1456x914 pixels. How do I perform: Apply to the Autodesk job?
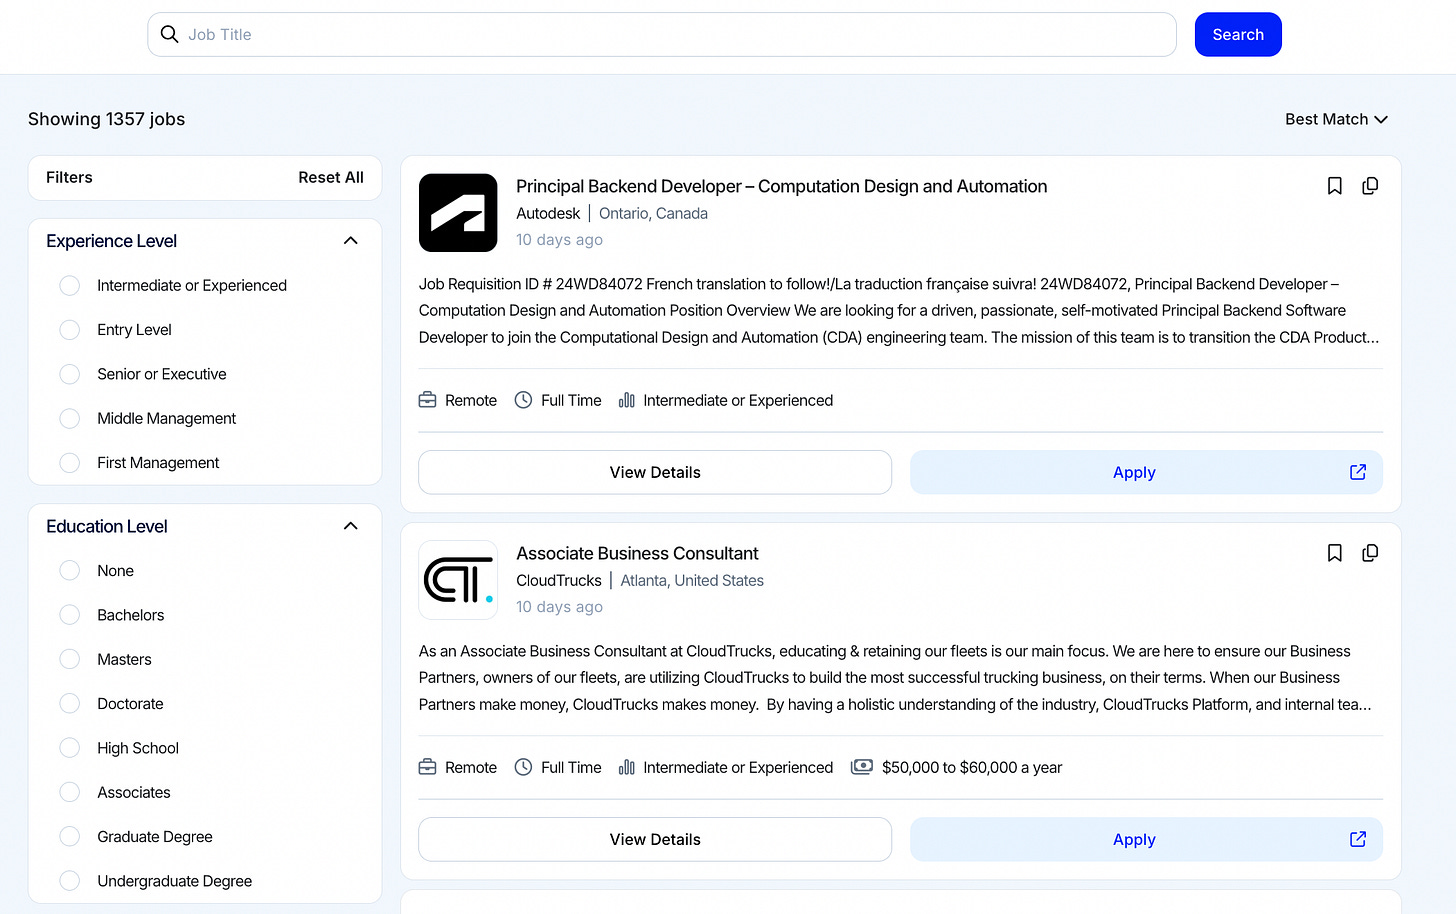coord(1146,472)
